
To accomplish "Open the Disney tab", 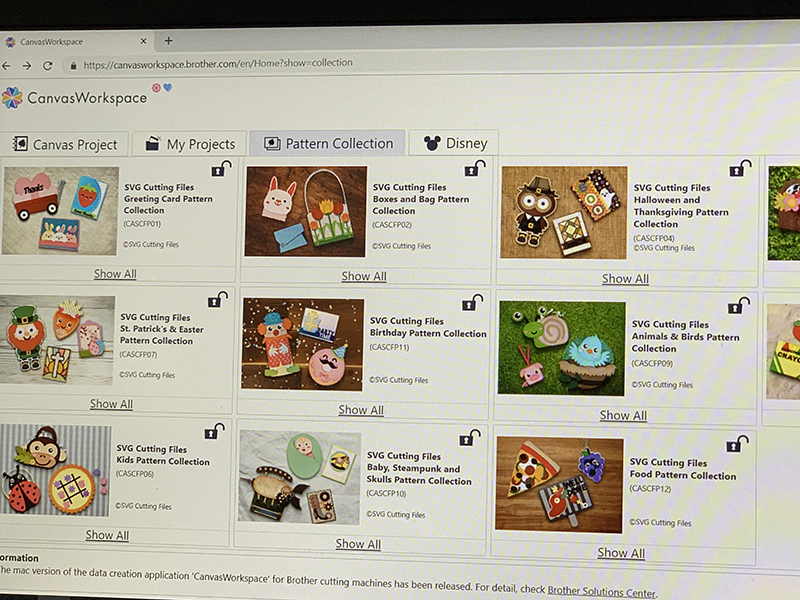I will pos(454,143).
